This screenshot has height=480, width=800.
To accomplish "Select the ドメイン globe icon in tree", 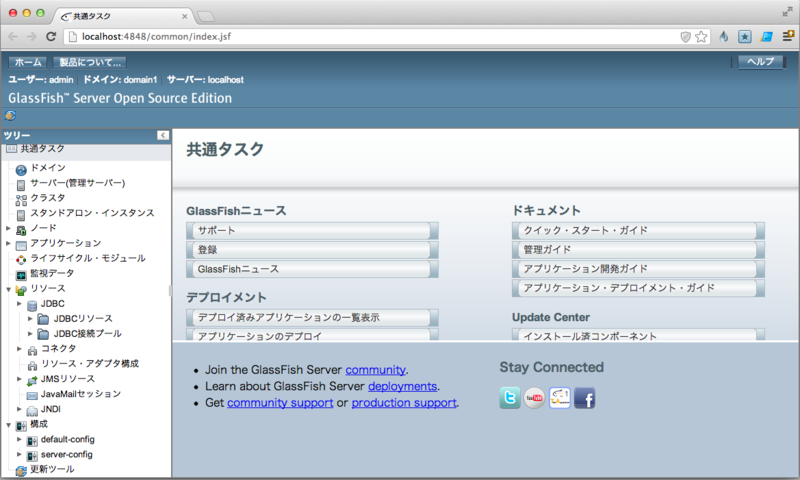I will point(21,169).
